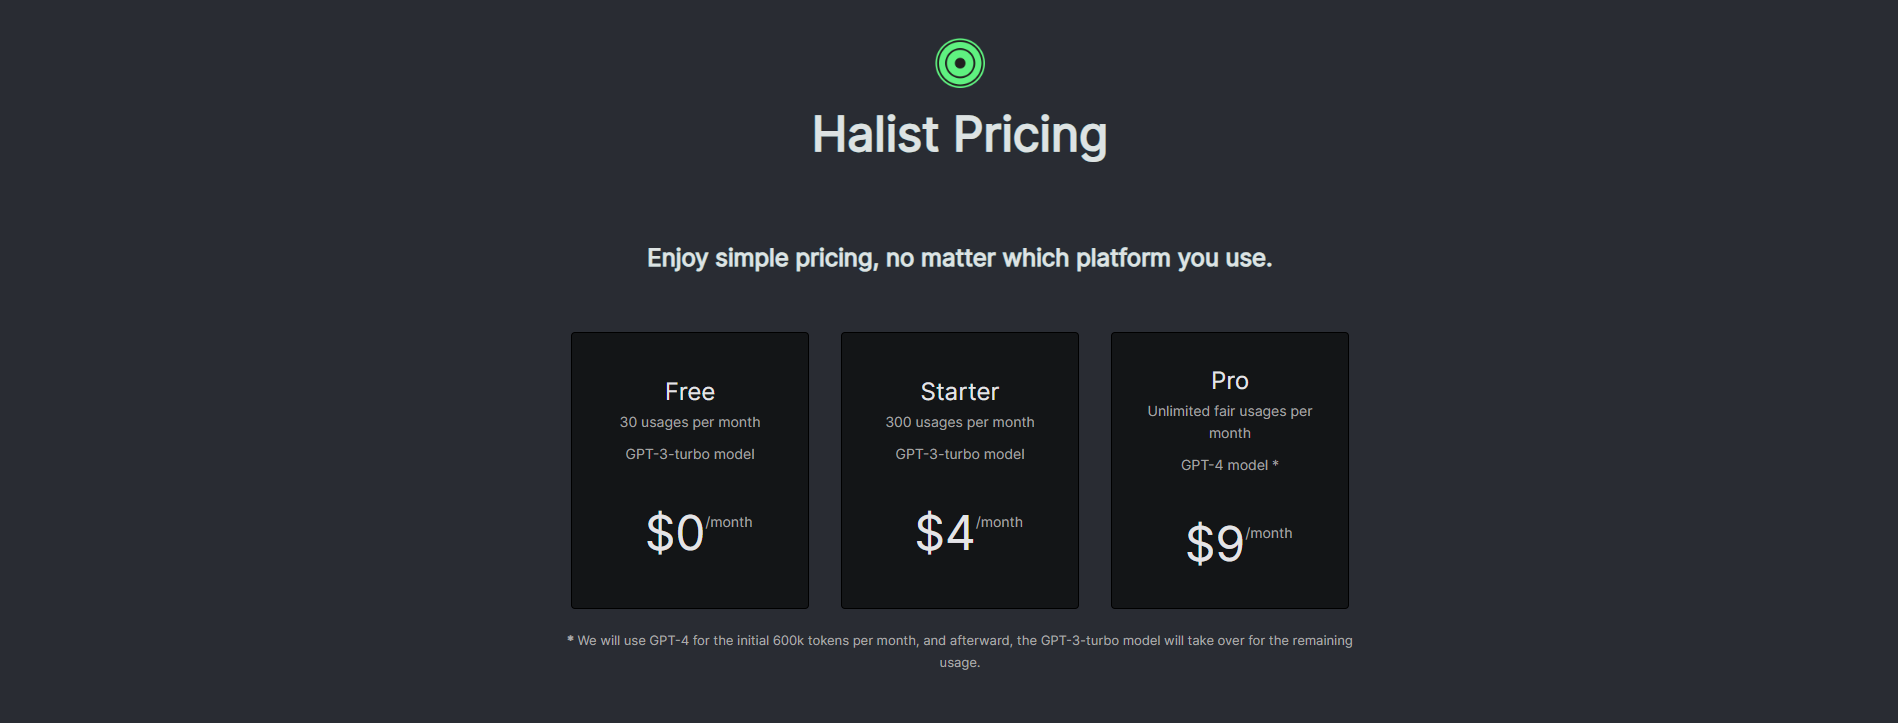
Task: Click the $0 per month price
Action: (x=699, y=532)
